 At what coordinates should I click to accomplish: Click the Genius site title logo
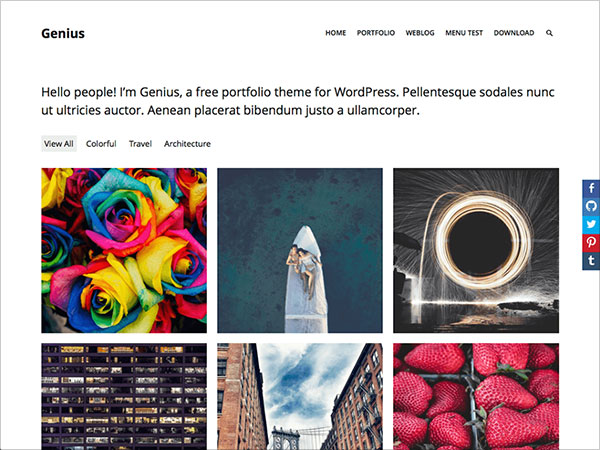(x=63, y=33)
